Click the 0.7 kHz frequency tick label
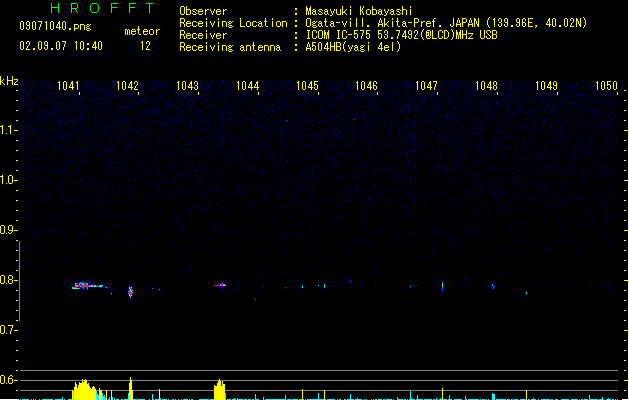The image size is (629, 400). (x=8, y=330)
